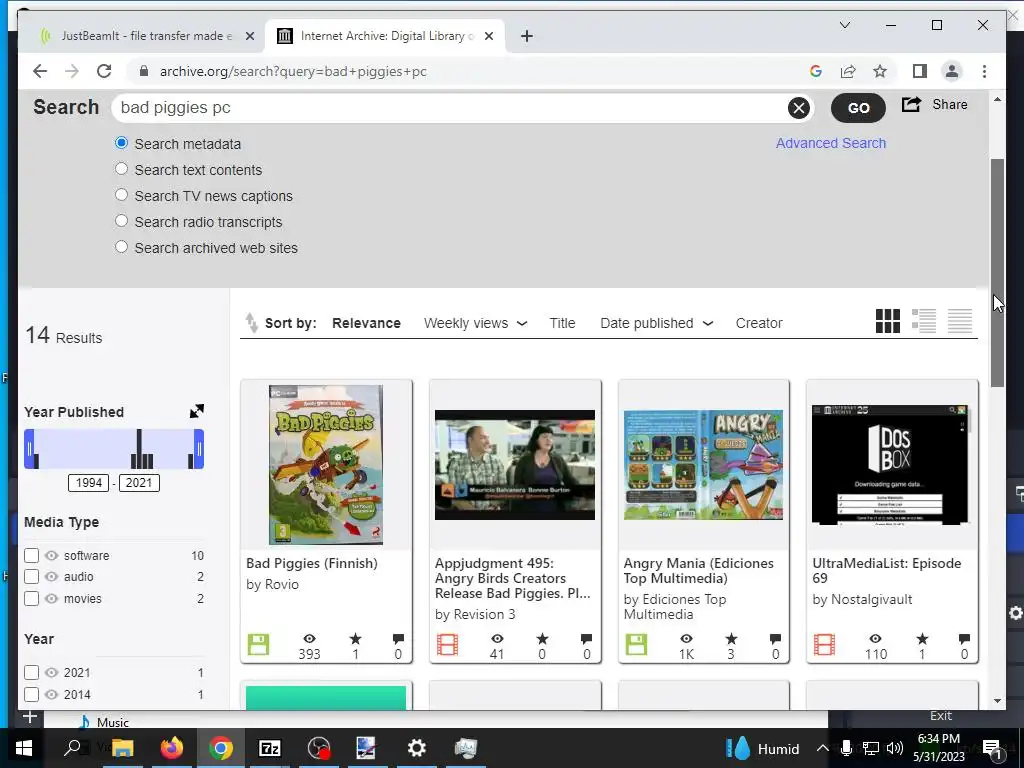
Task: Click left handle of year range slider
Action: point(29,449)
